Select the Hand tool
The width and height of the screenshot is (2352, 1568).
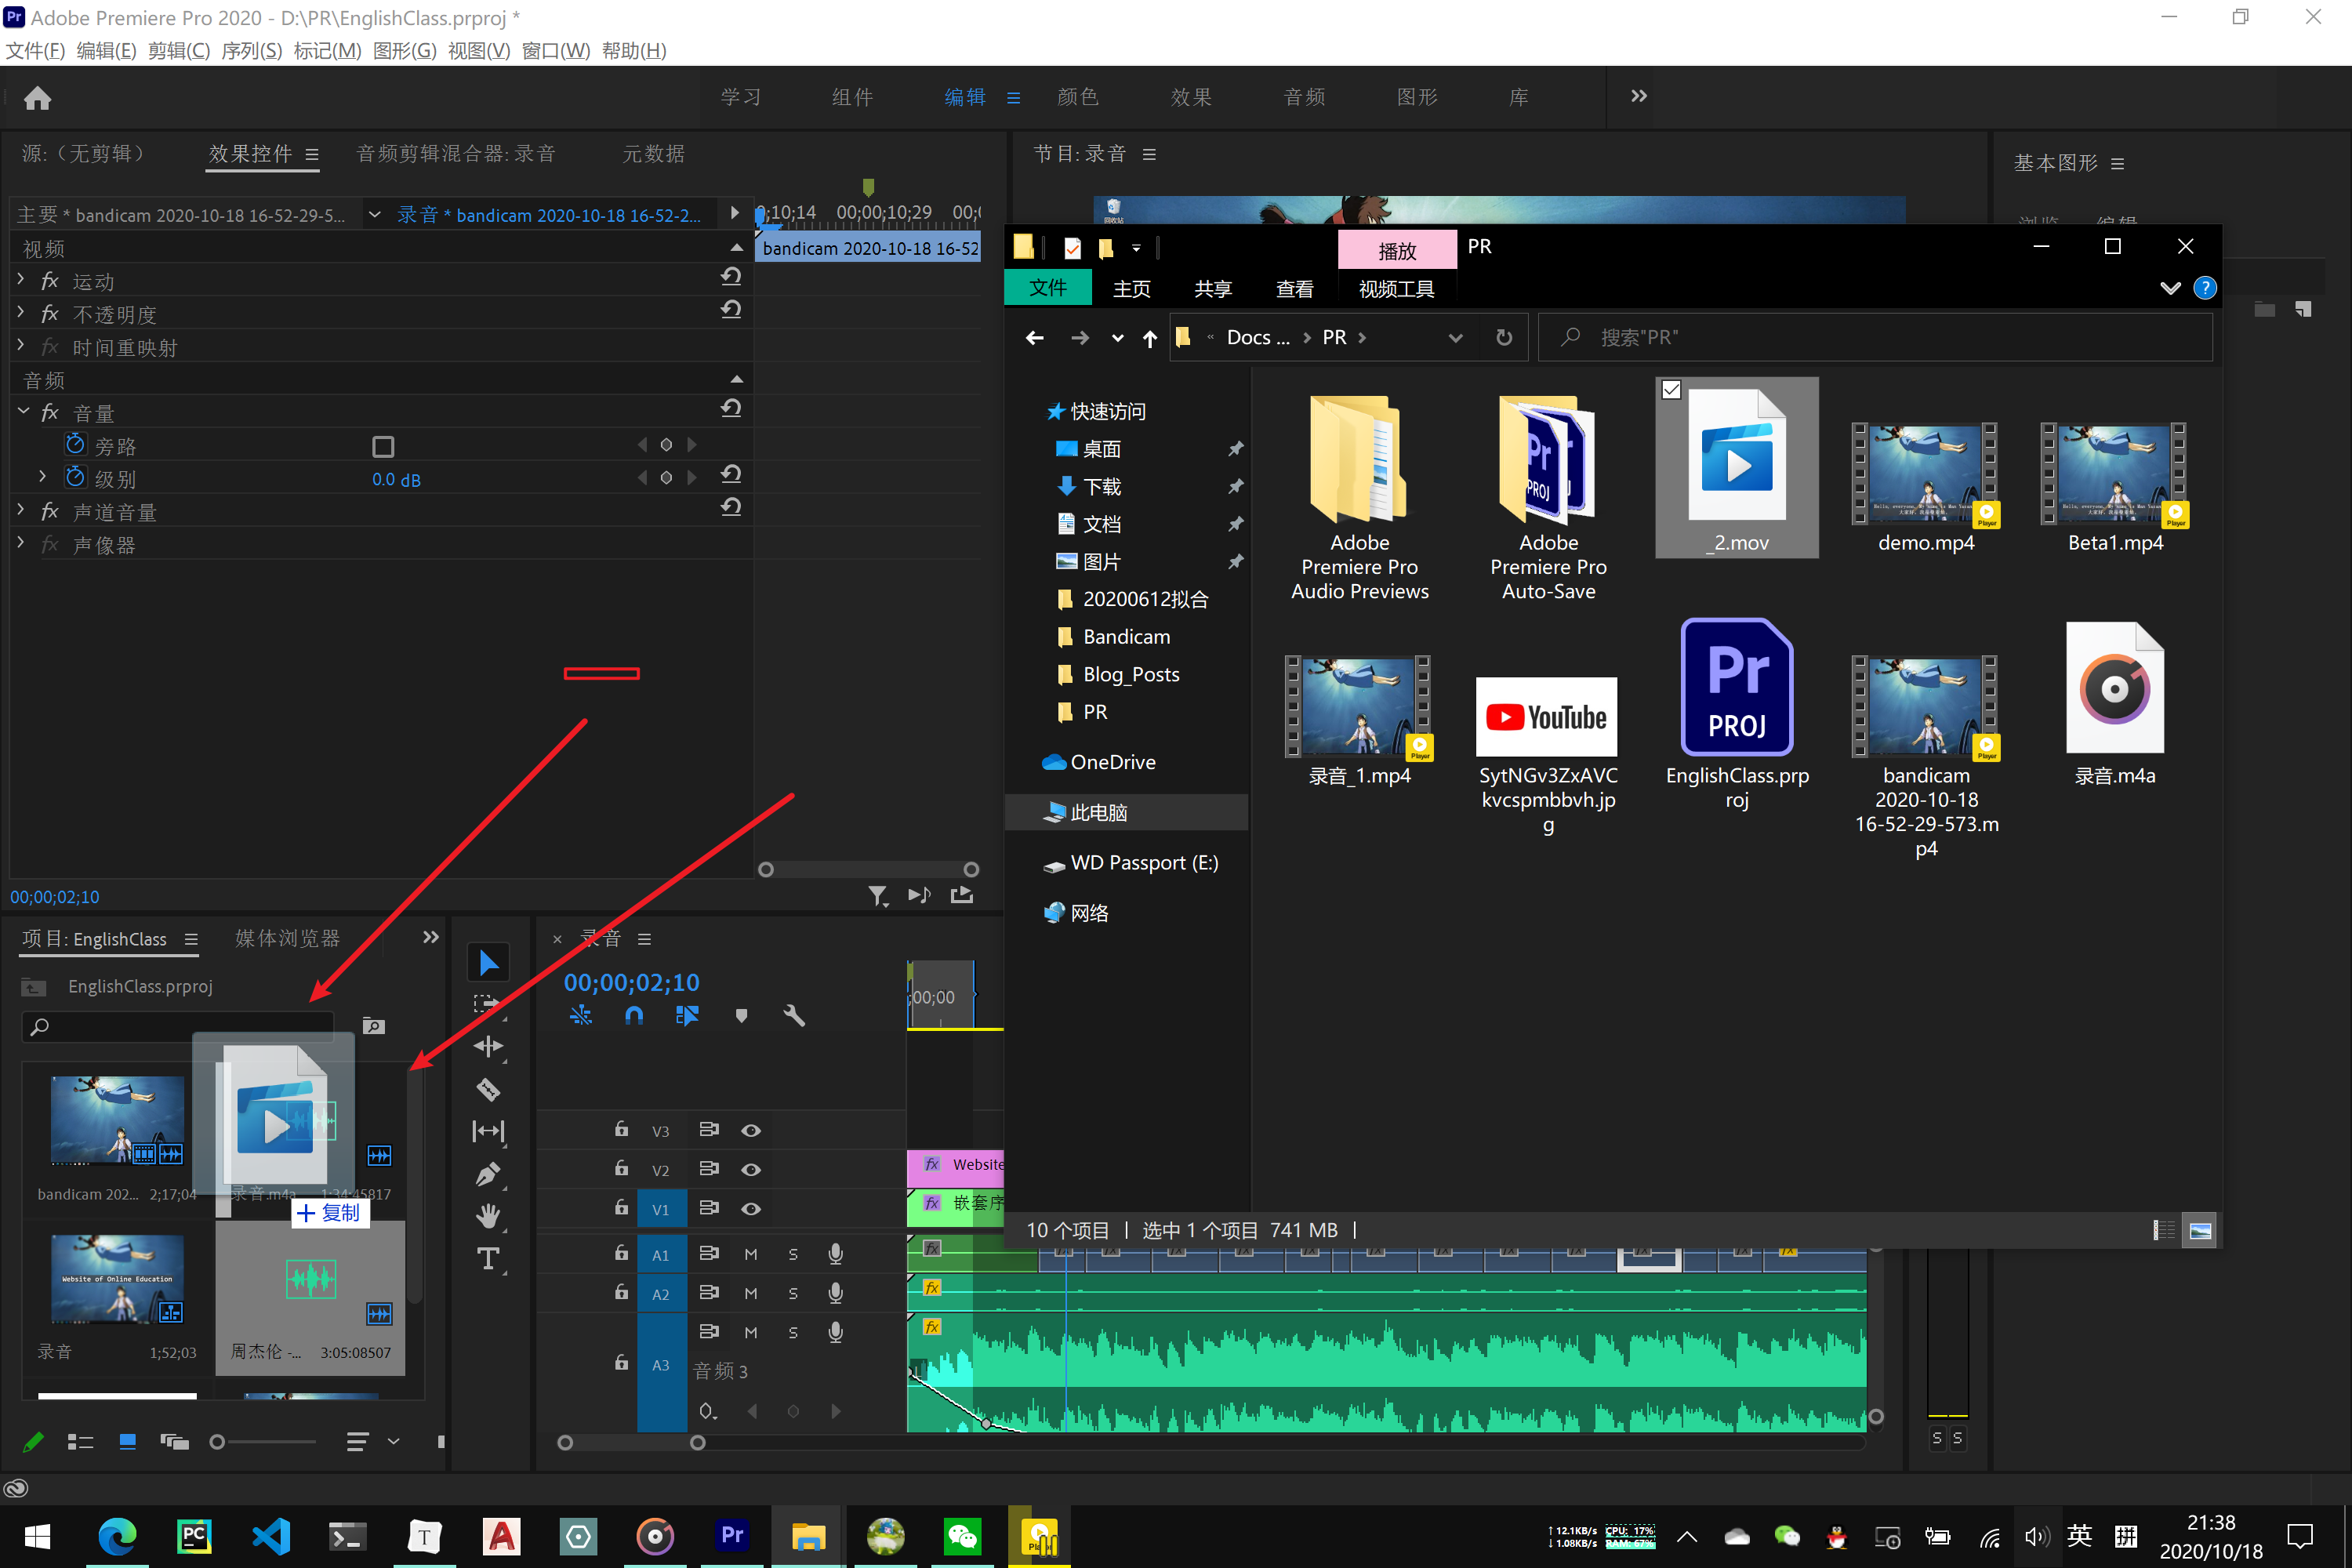click(x=488, y=1216)
